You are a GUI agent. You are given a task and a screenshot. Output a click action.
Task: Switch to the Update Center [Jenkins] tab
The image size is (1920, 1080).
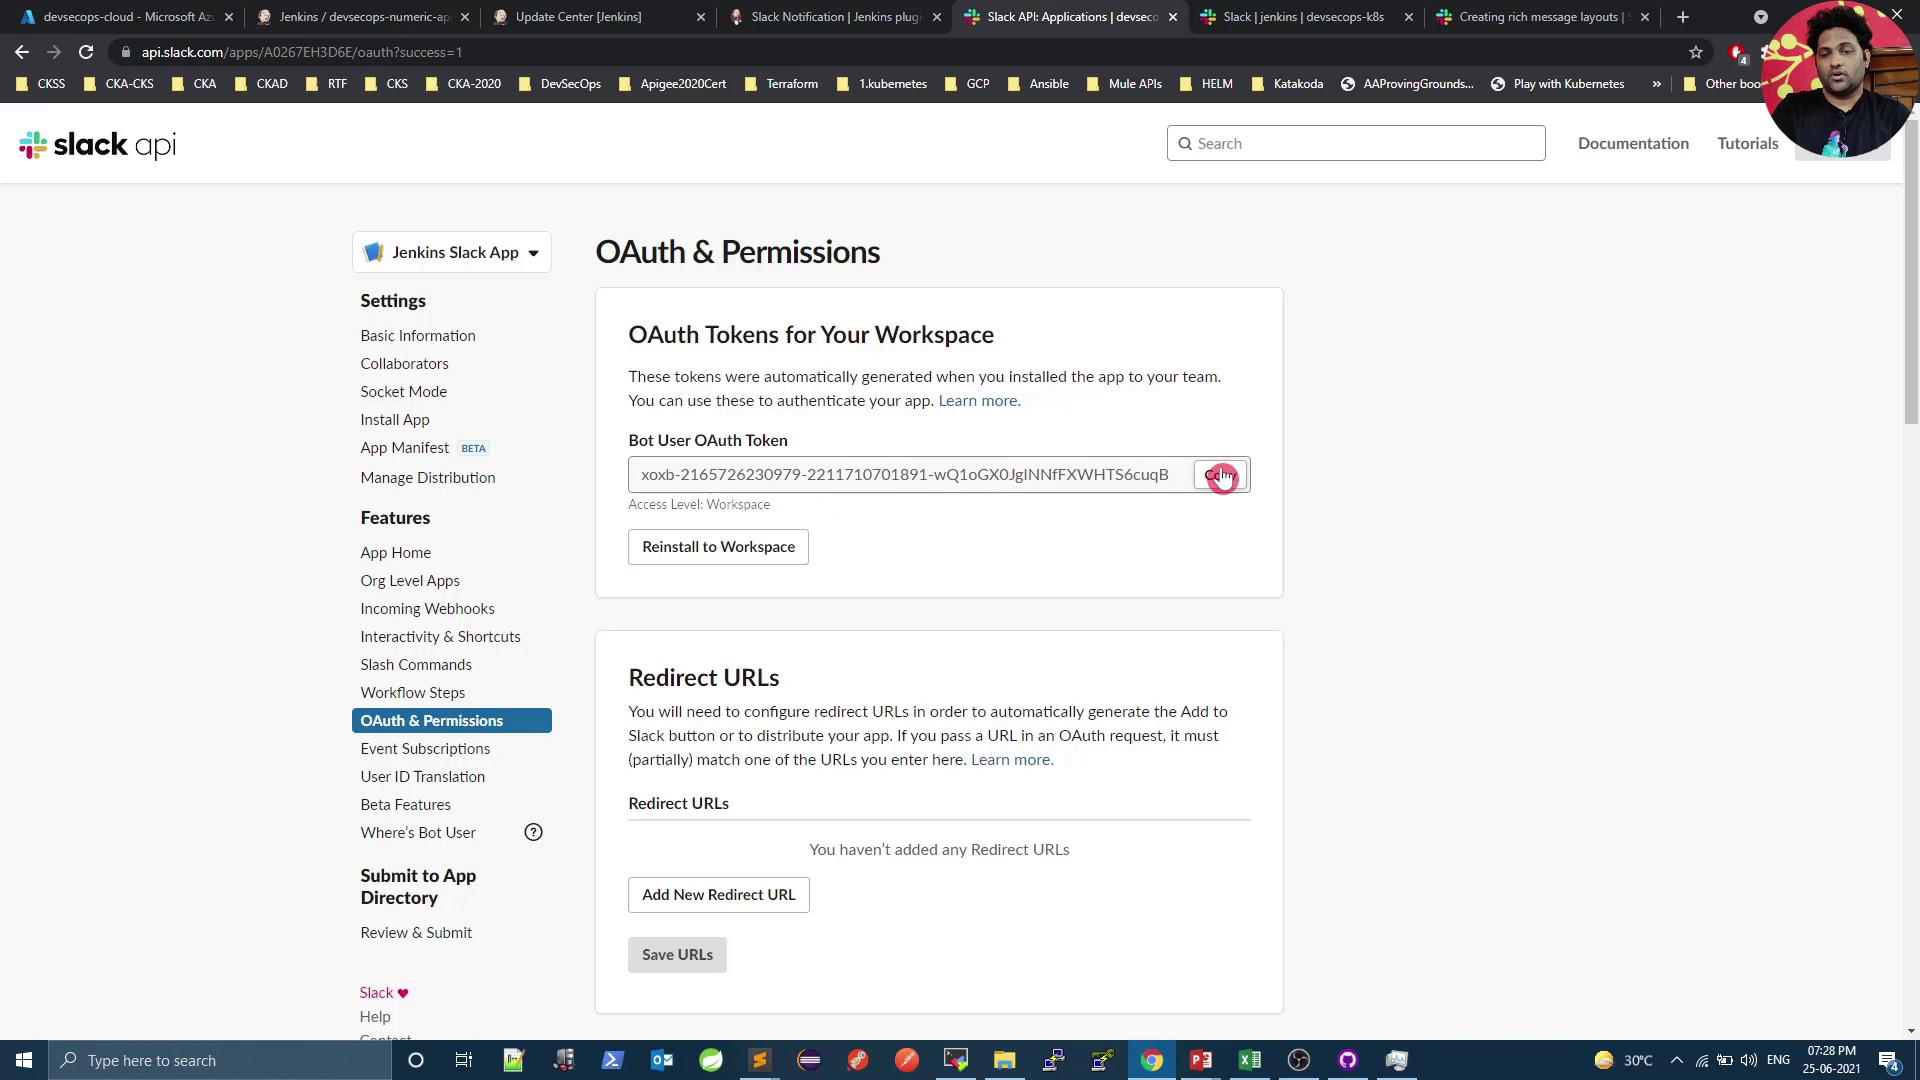[x=578, y=17]
